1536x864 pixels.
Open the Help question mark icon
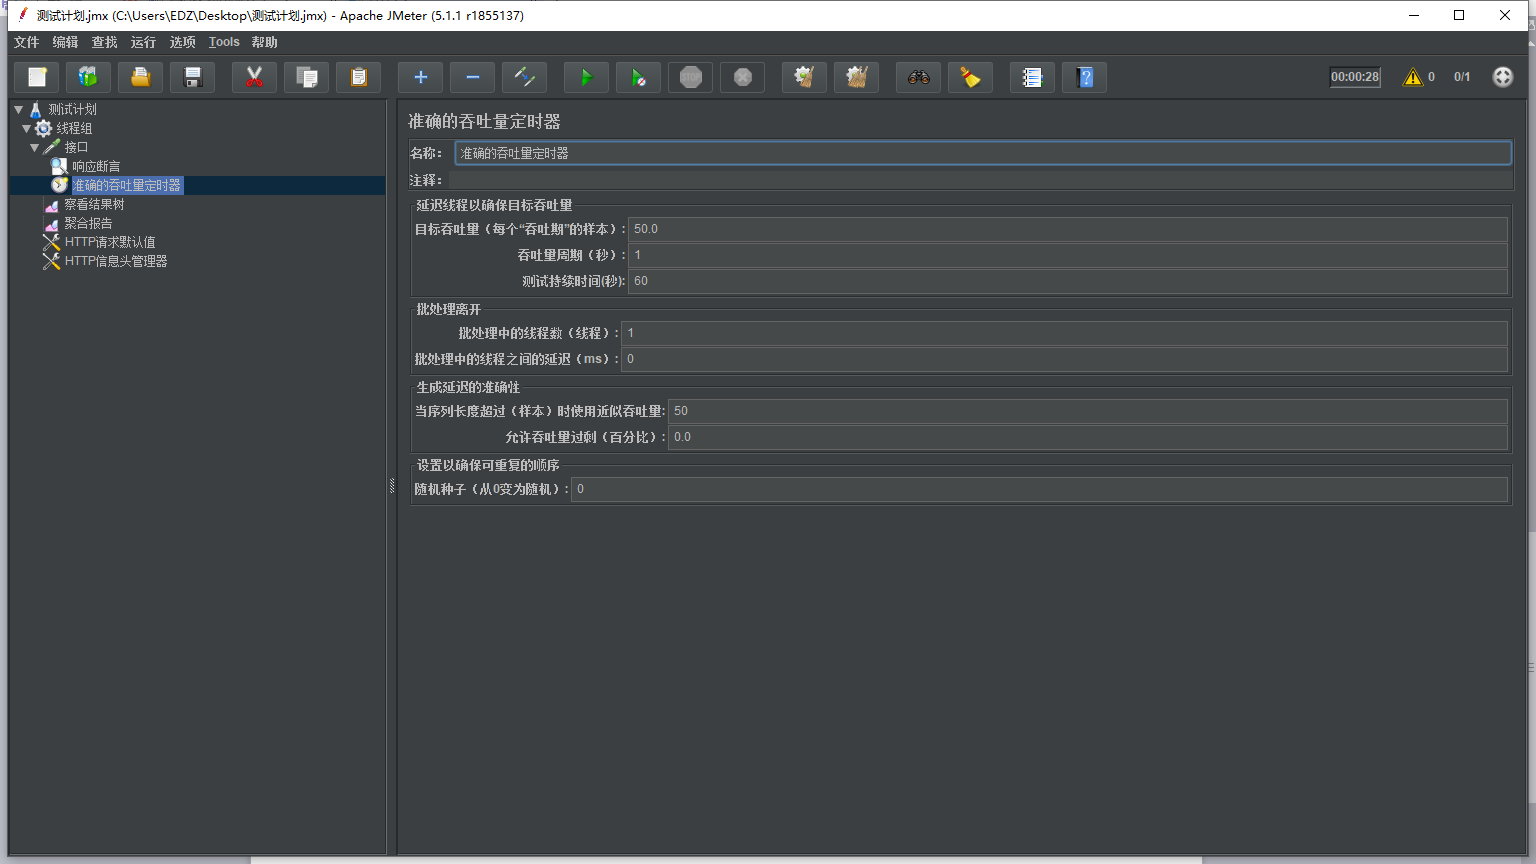click(1084, 77)
